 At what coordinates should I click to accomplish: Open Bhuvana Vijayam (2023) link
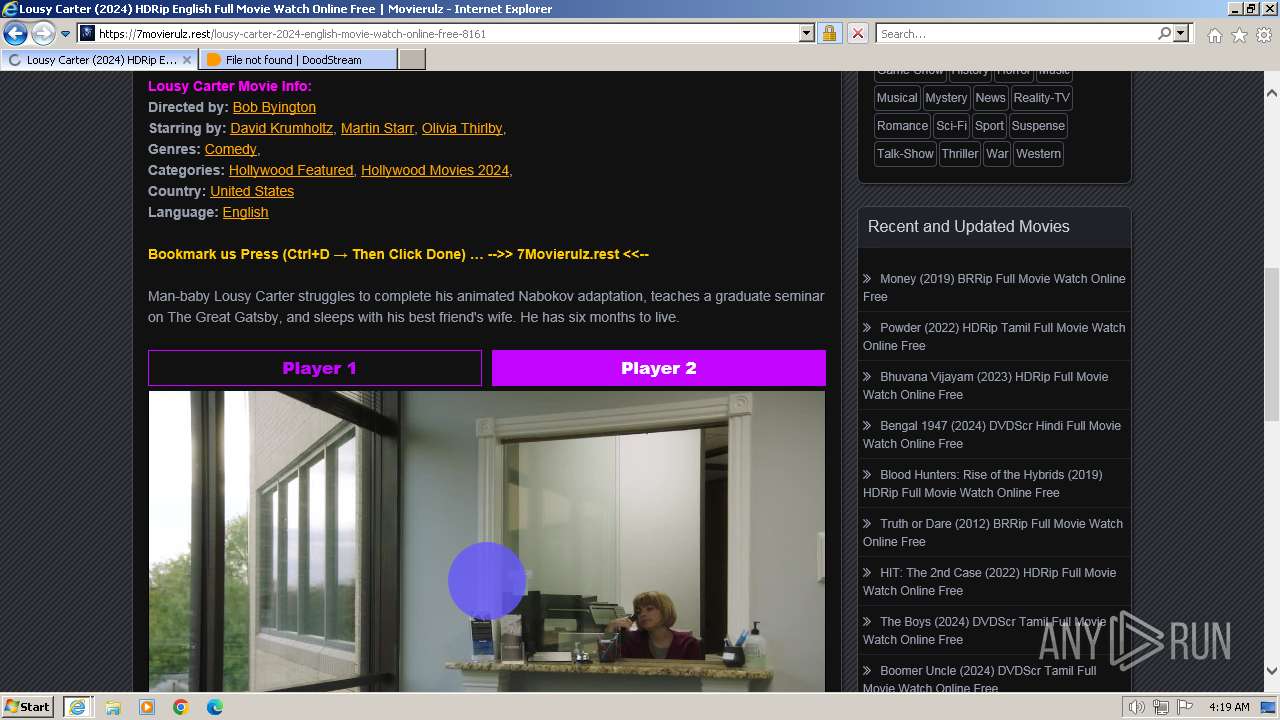point(986,385)
